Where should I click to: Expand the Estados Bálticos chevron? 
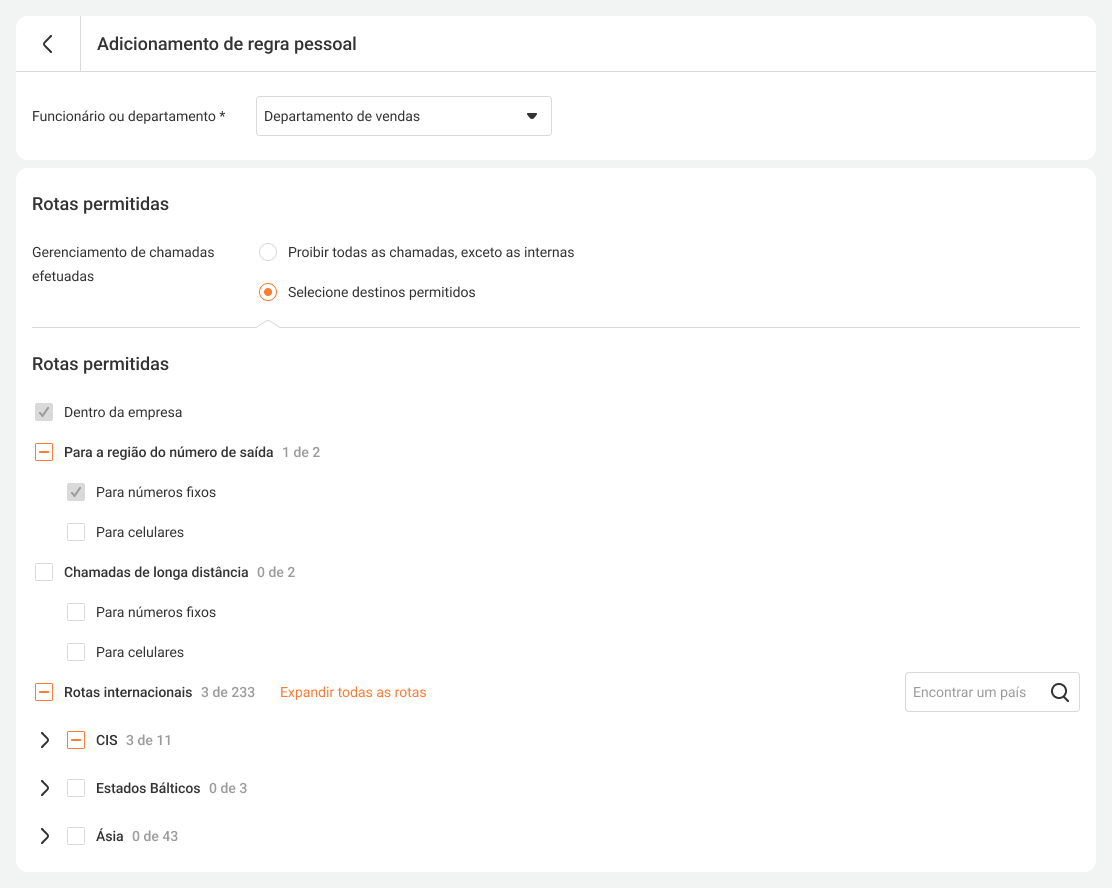44,788
